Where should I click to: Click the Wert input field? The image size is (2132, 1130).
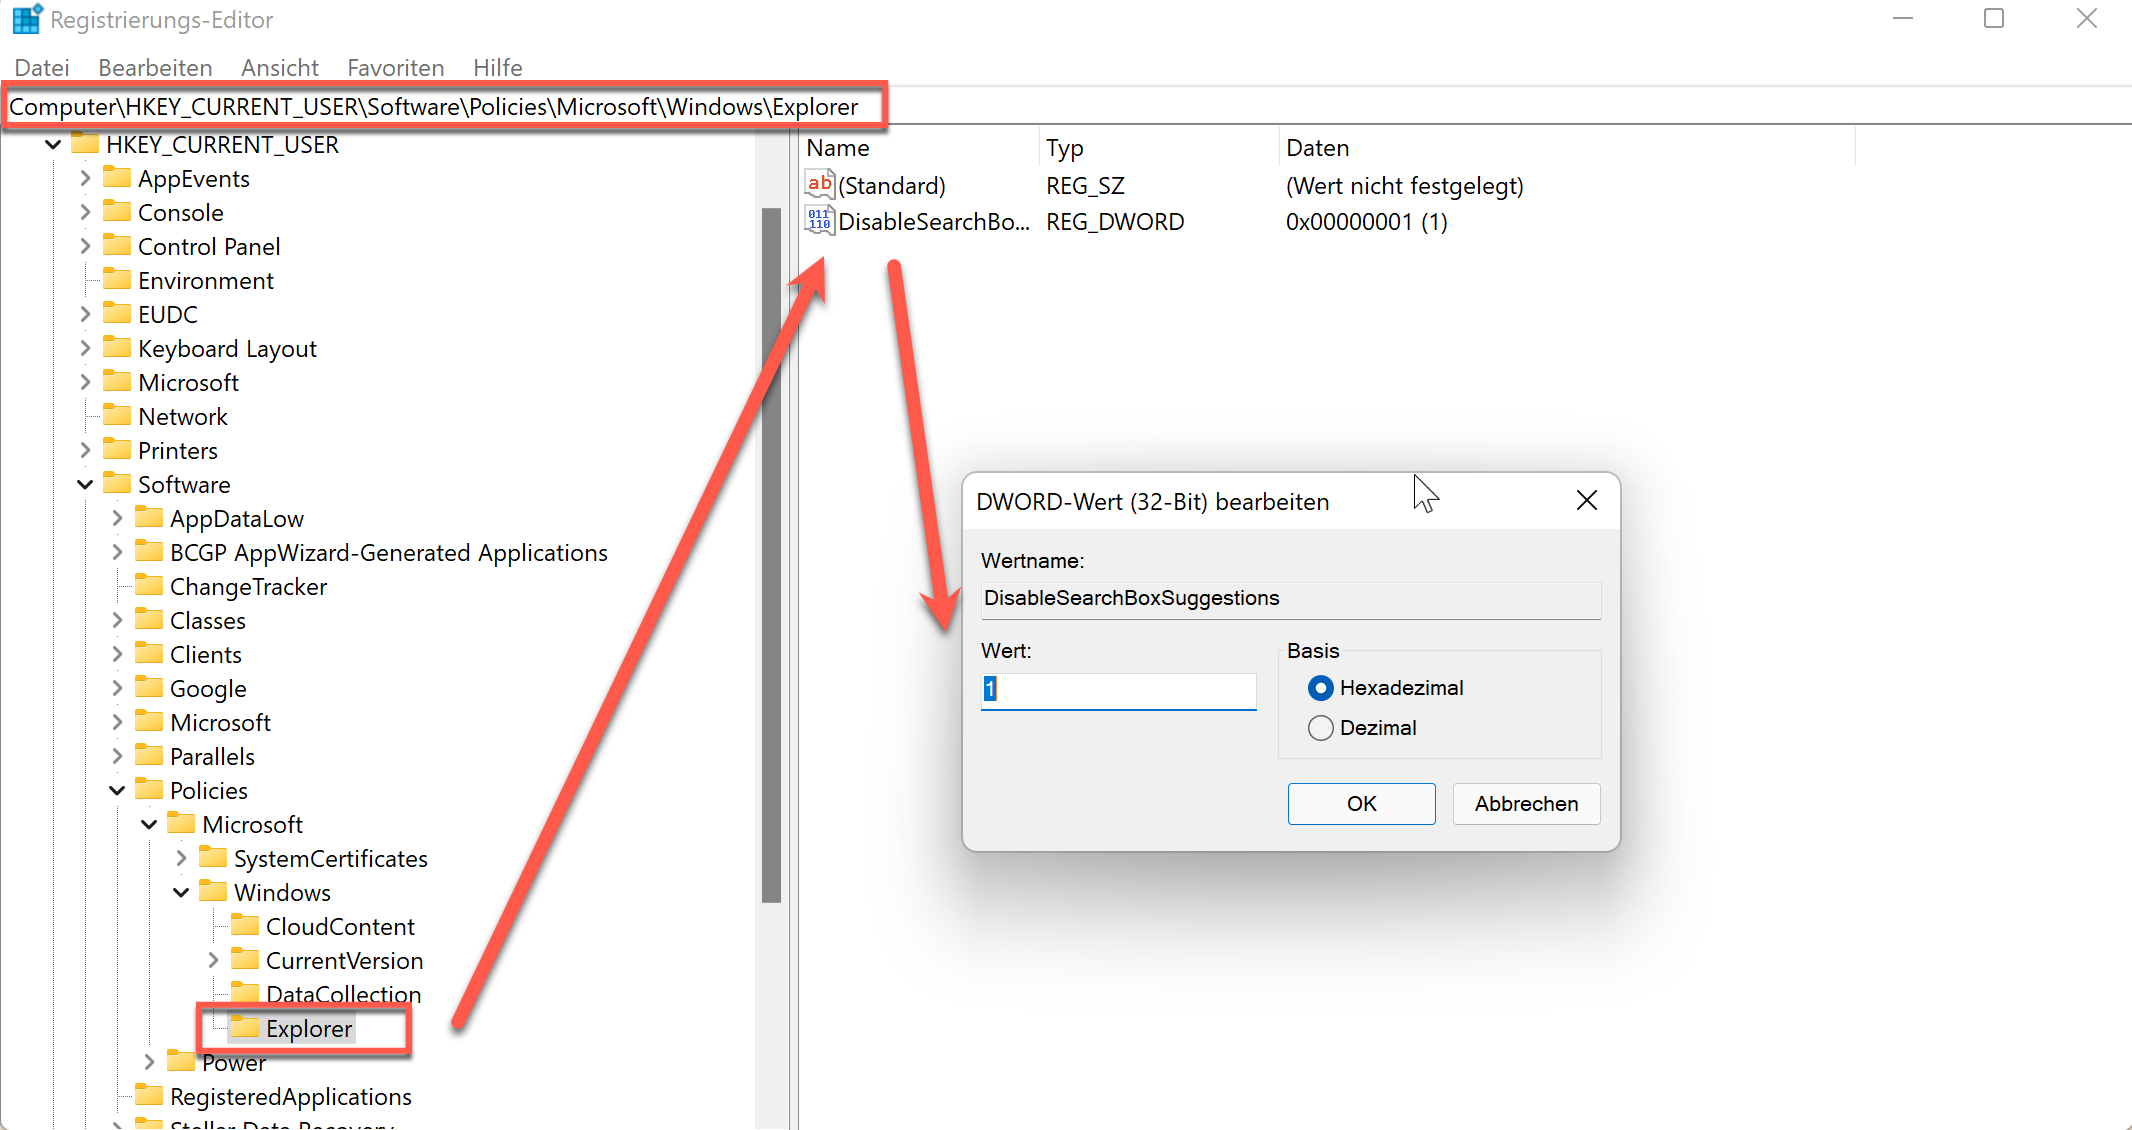pyautogui.click(x=1118, y=690)
